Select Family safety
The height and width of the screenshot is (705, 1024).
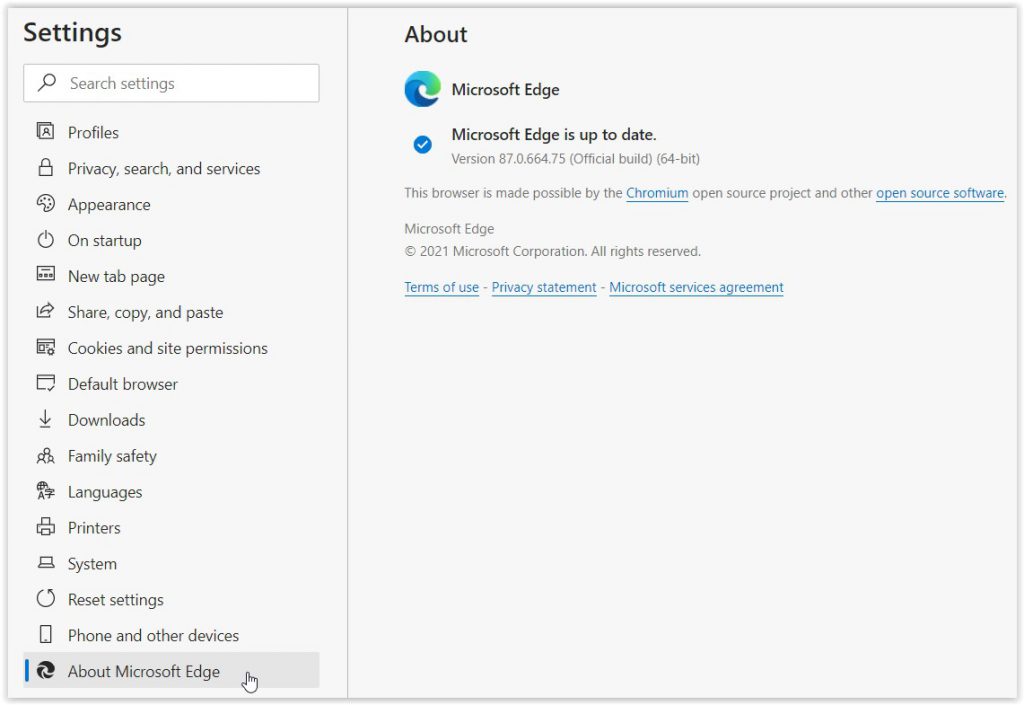point(171,456)
